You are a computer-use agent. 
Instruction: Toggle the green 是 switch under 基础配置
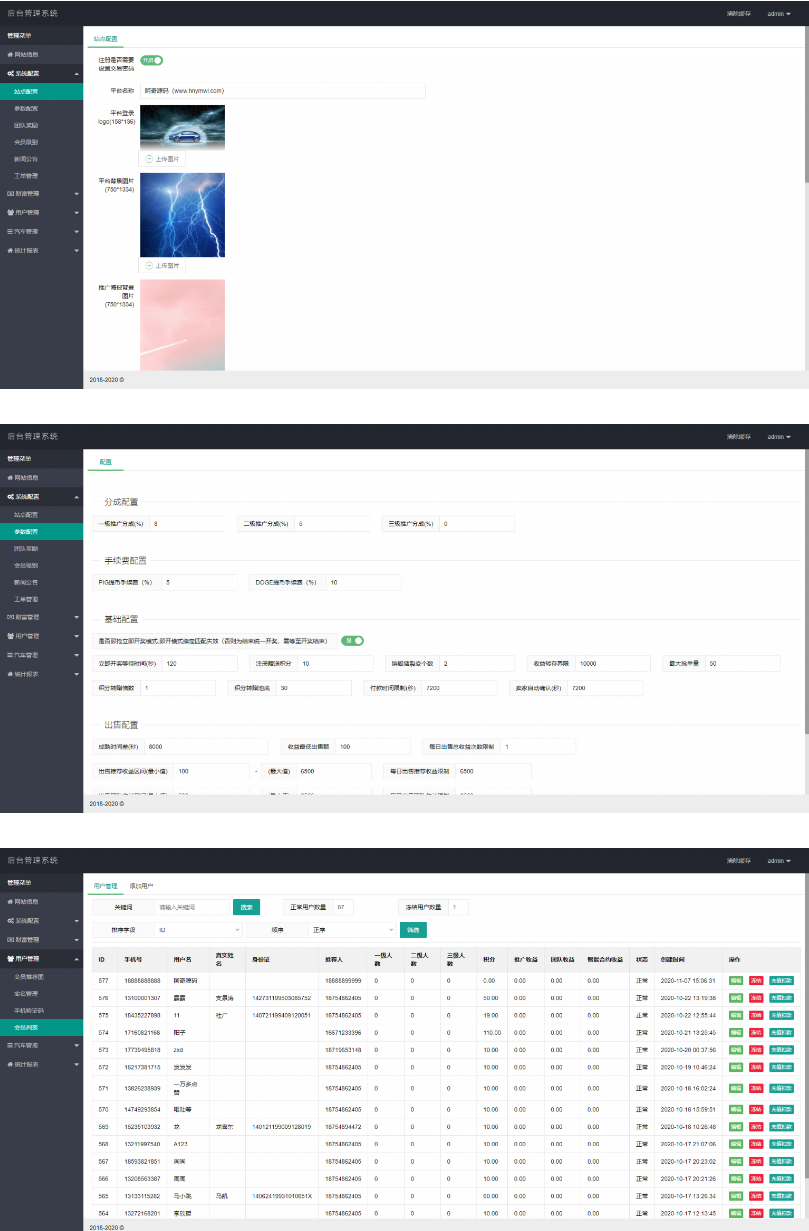[352, 640]
